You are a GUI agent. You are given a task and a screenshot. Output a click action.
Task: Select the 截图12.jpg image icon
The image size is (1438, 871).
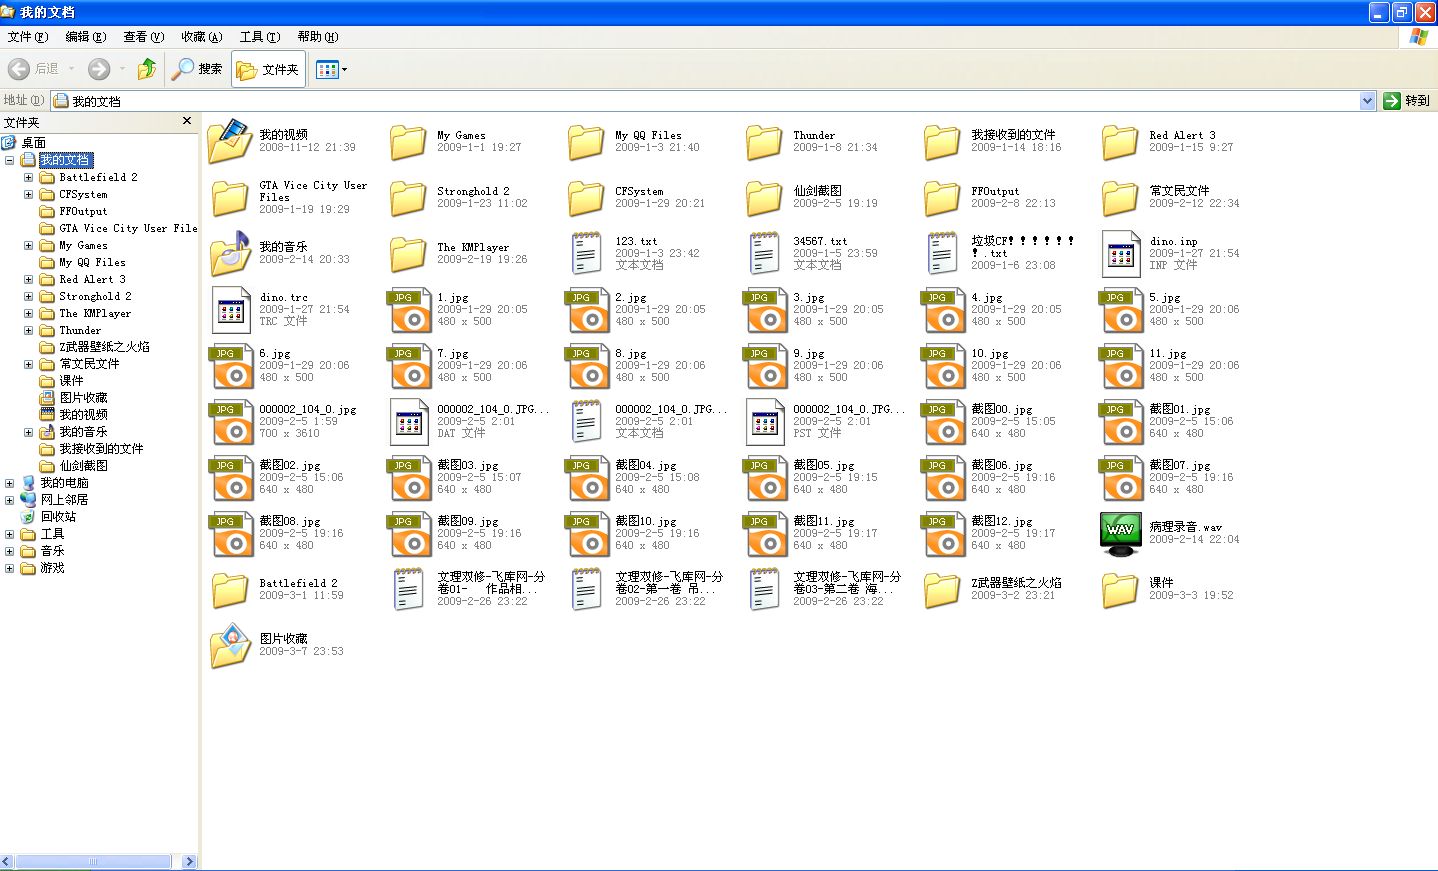pyautogui.click(x=942, y=533)
